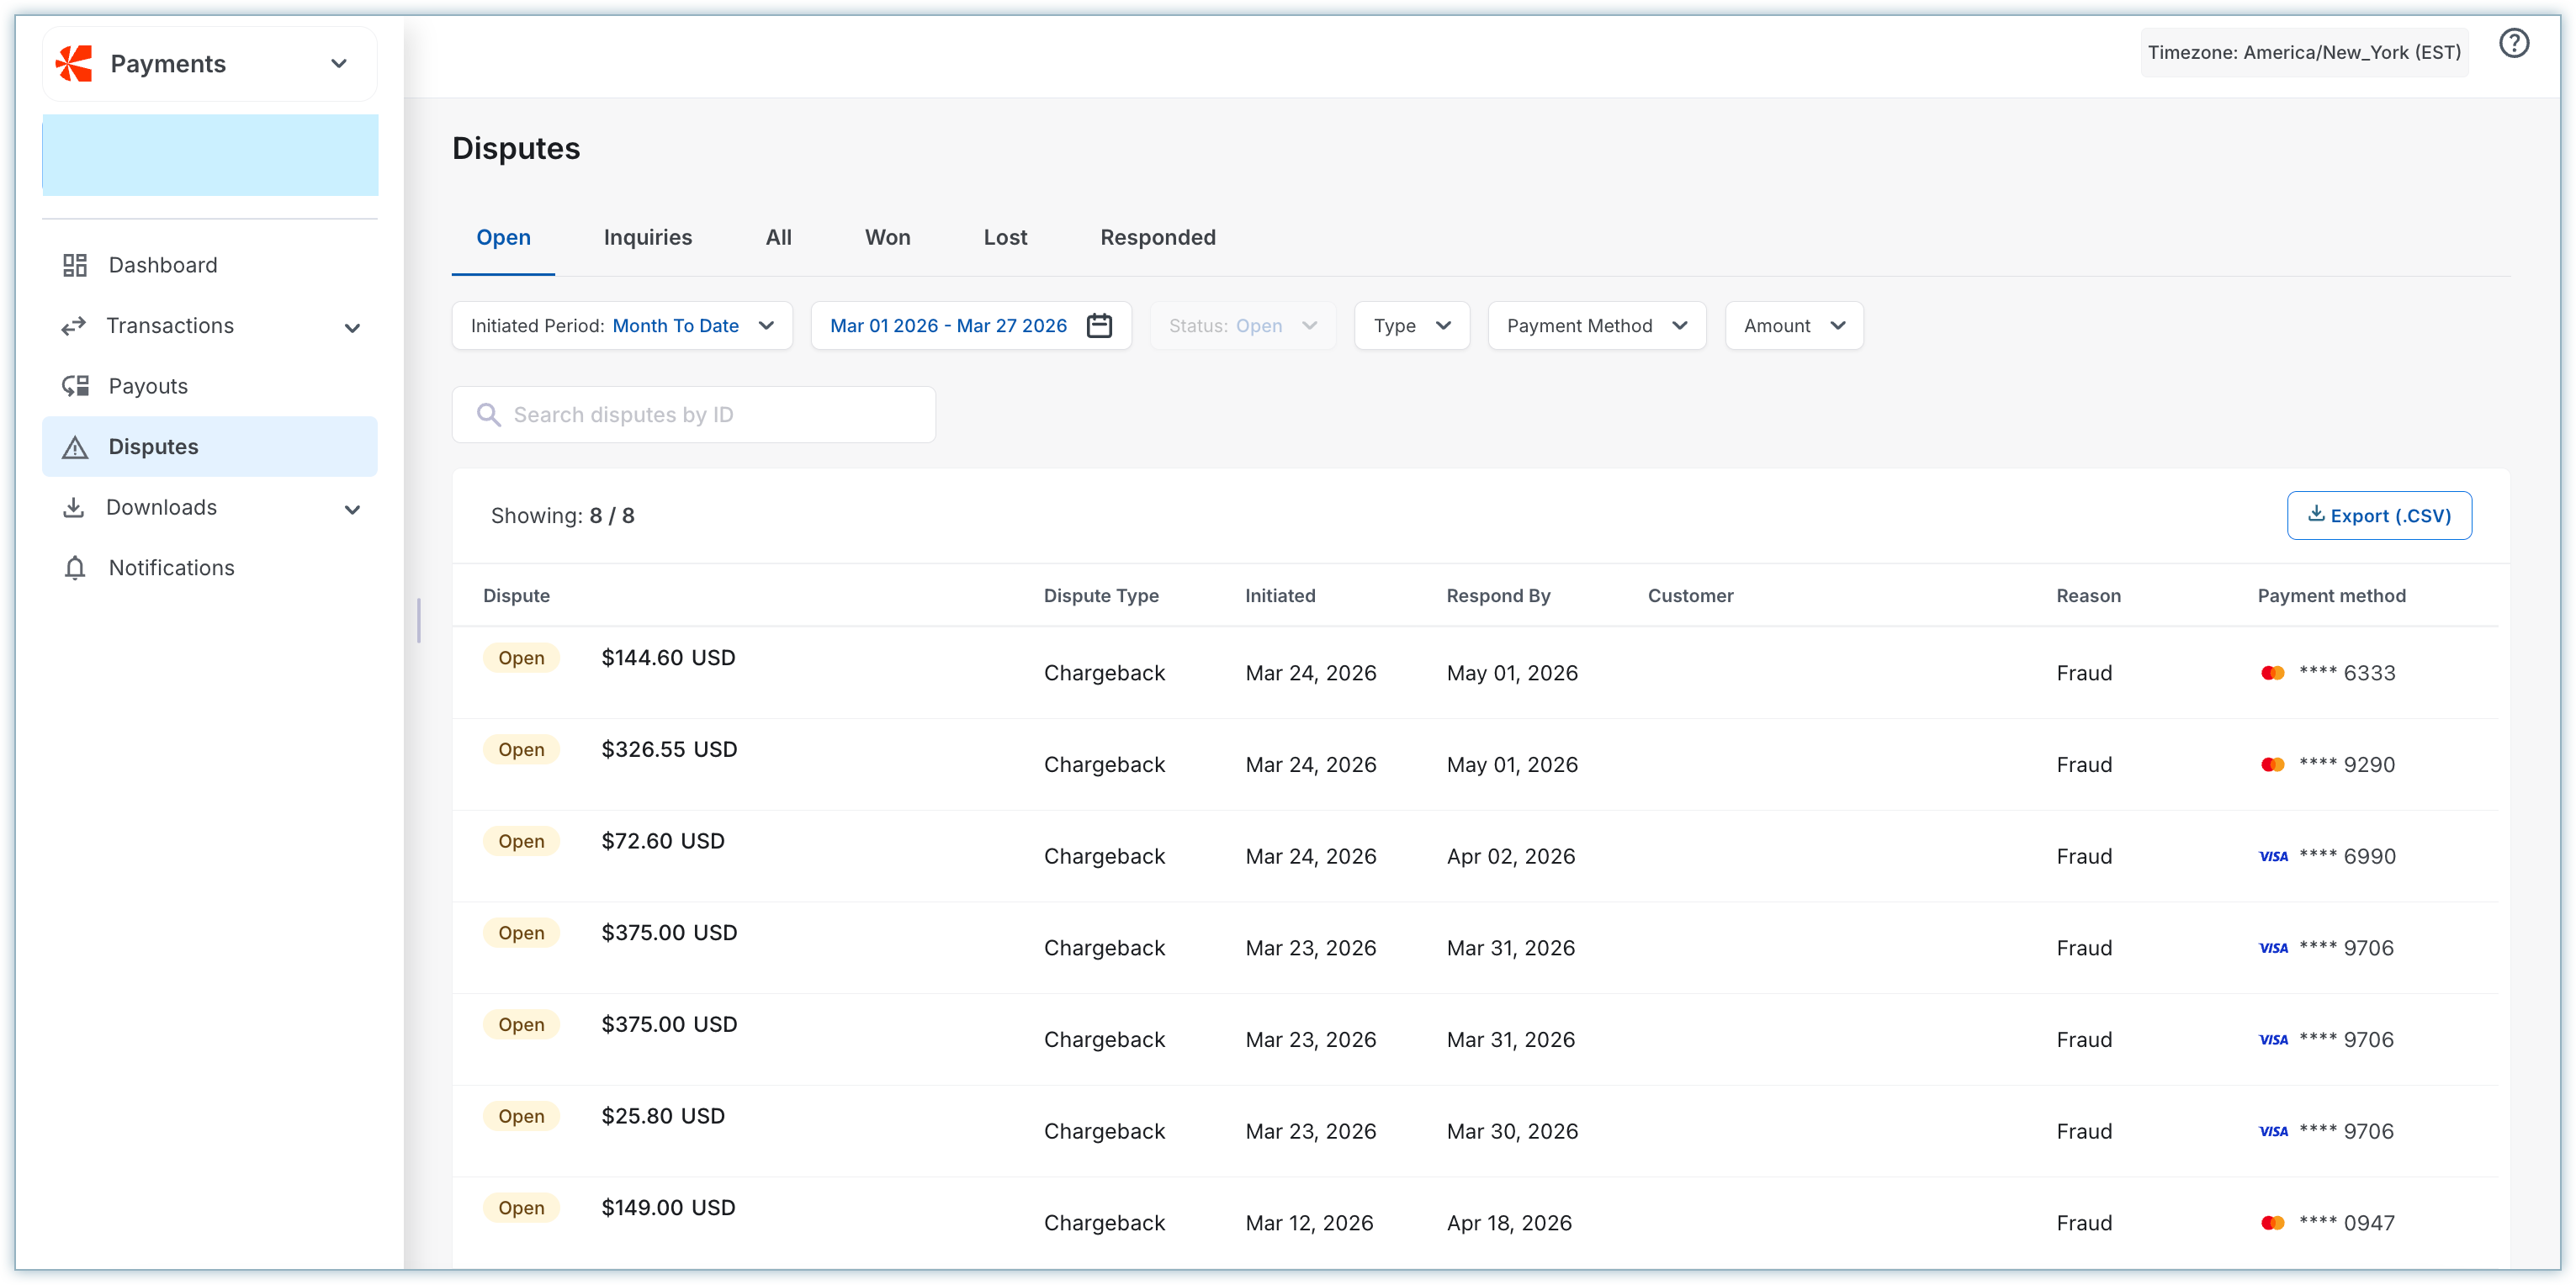Open the $72.60 USD dispute
2576x1285 pixels.
663,842
